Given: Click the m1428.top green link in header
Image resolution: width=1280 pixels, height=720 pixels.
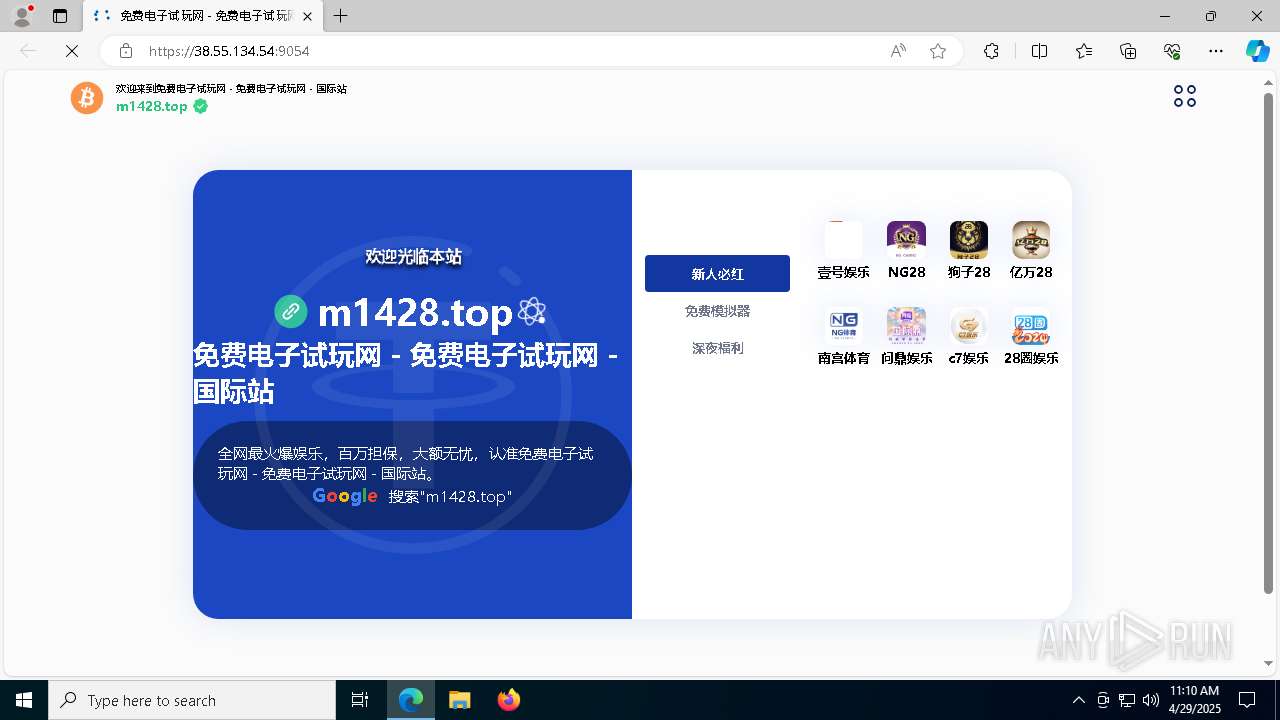Looking at the screenshot, I should [x=152, y=106].
